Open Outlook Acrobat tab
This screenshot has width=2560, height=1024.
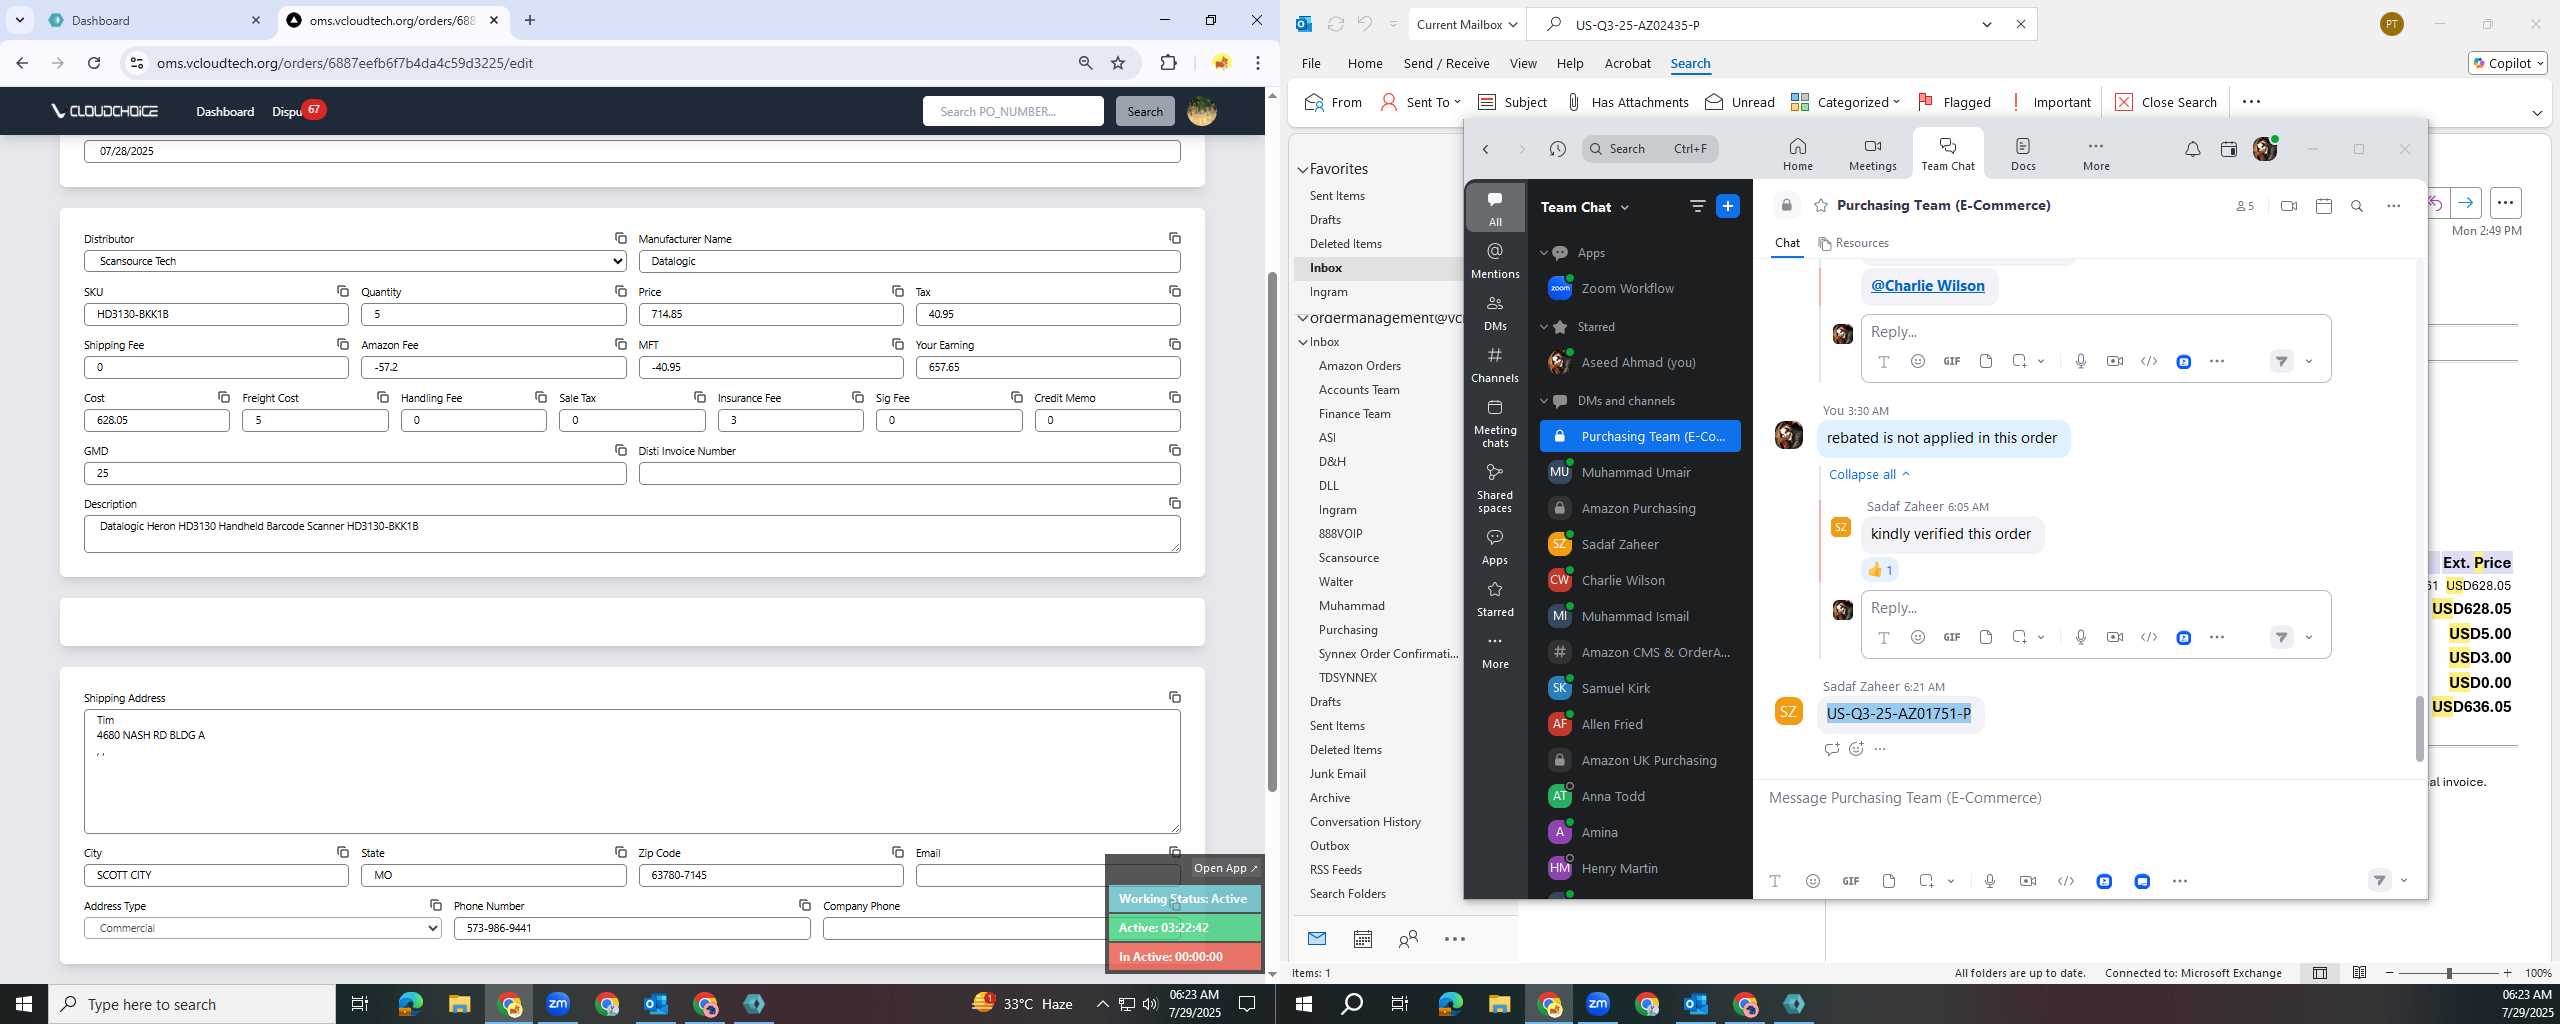click(1627, 63)
